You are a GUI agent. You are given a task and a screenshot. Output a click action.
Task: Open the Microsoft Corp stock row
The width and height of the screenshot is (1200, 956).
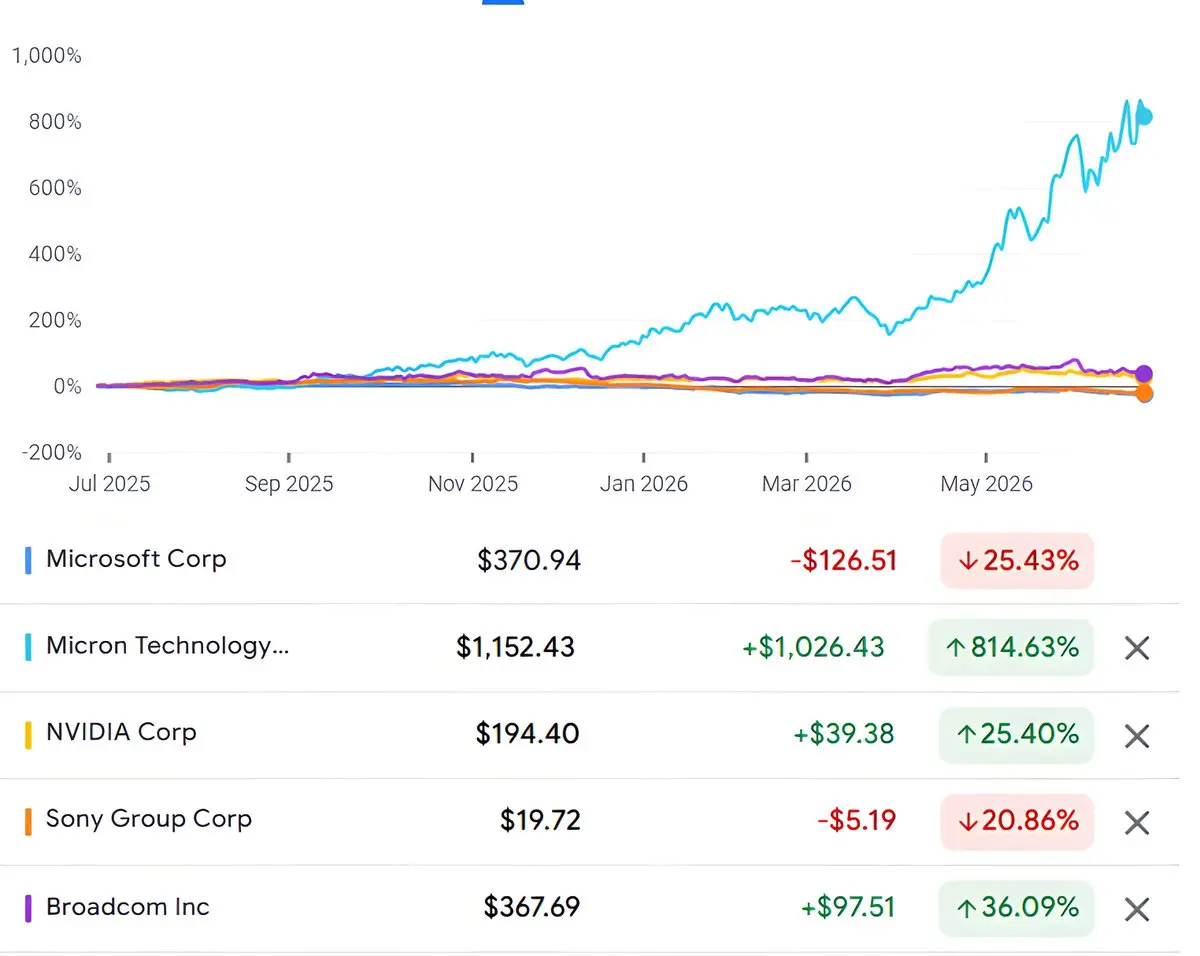[x=590, y=560]
